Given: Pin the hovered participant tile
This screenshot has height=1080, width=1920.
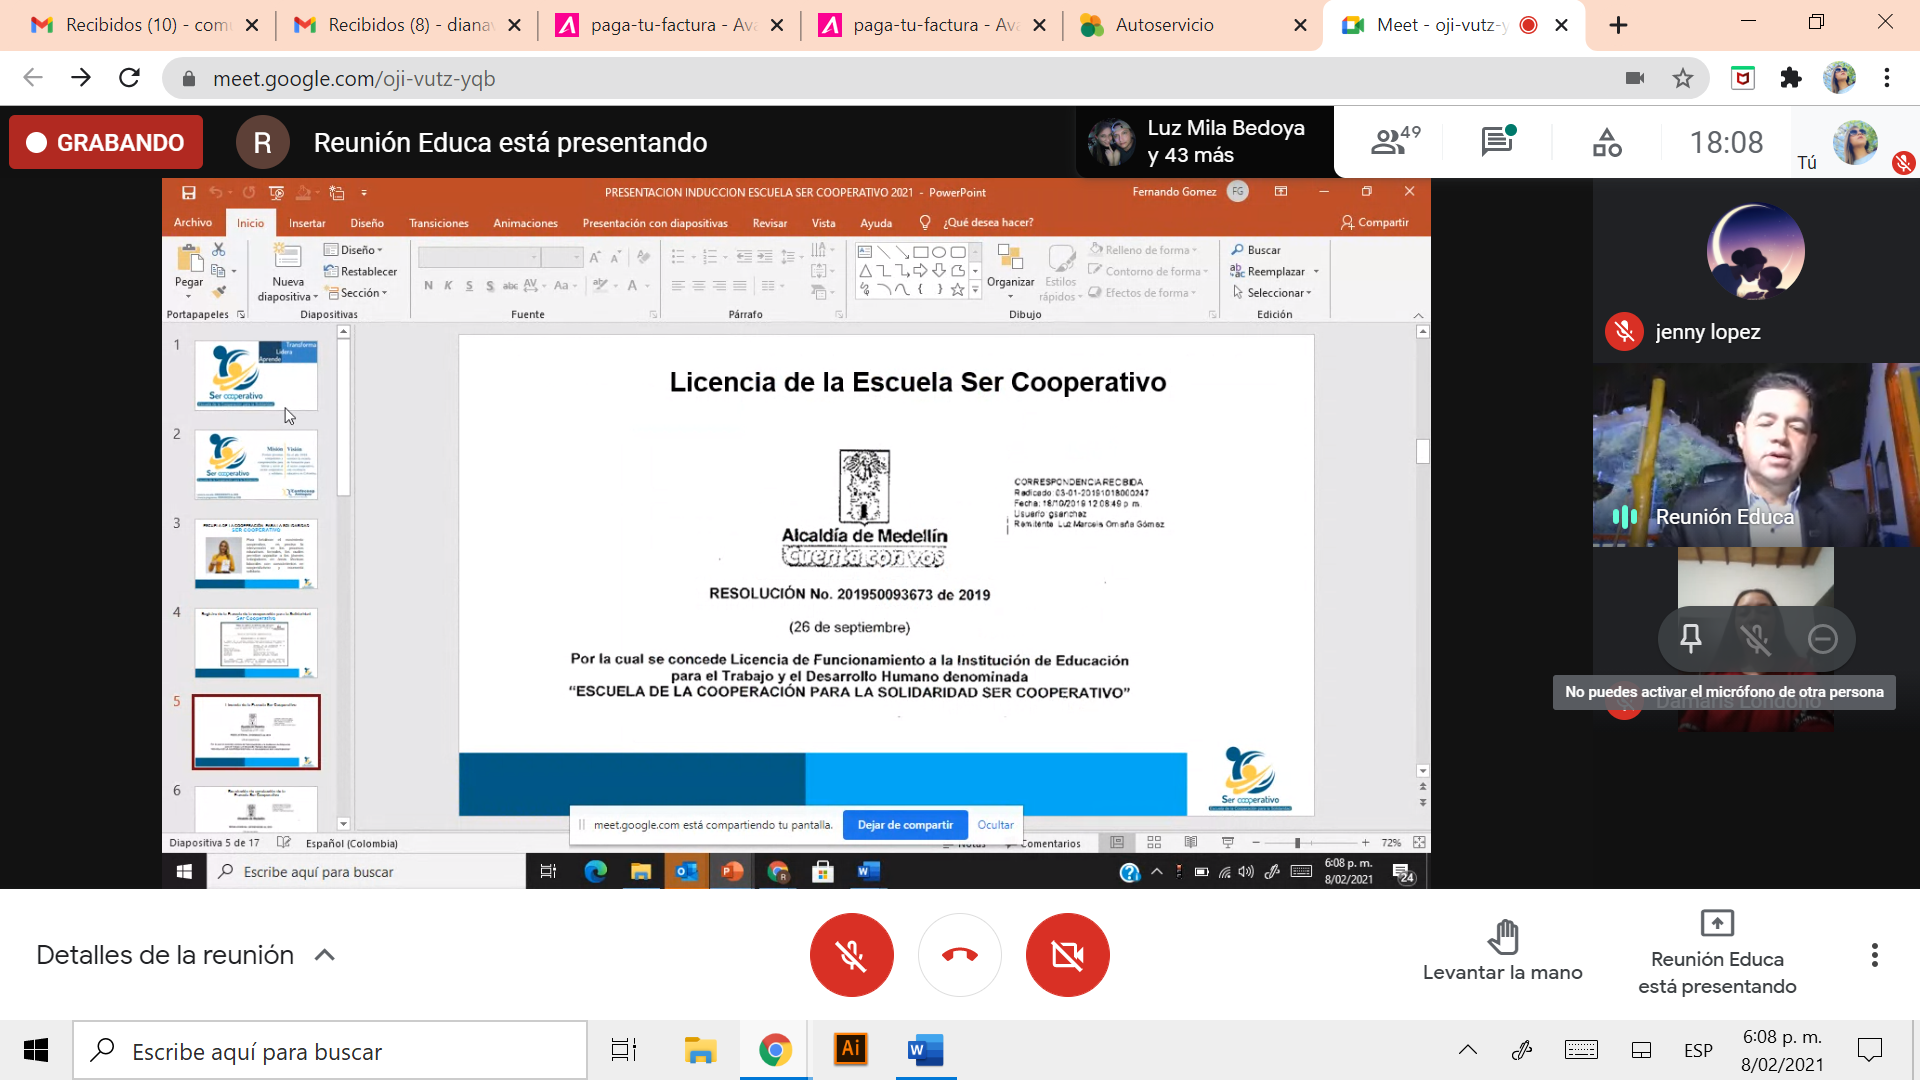Looking at the screenshot, I should [x=1690, y=638].
